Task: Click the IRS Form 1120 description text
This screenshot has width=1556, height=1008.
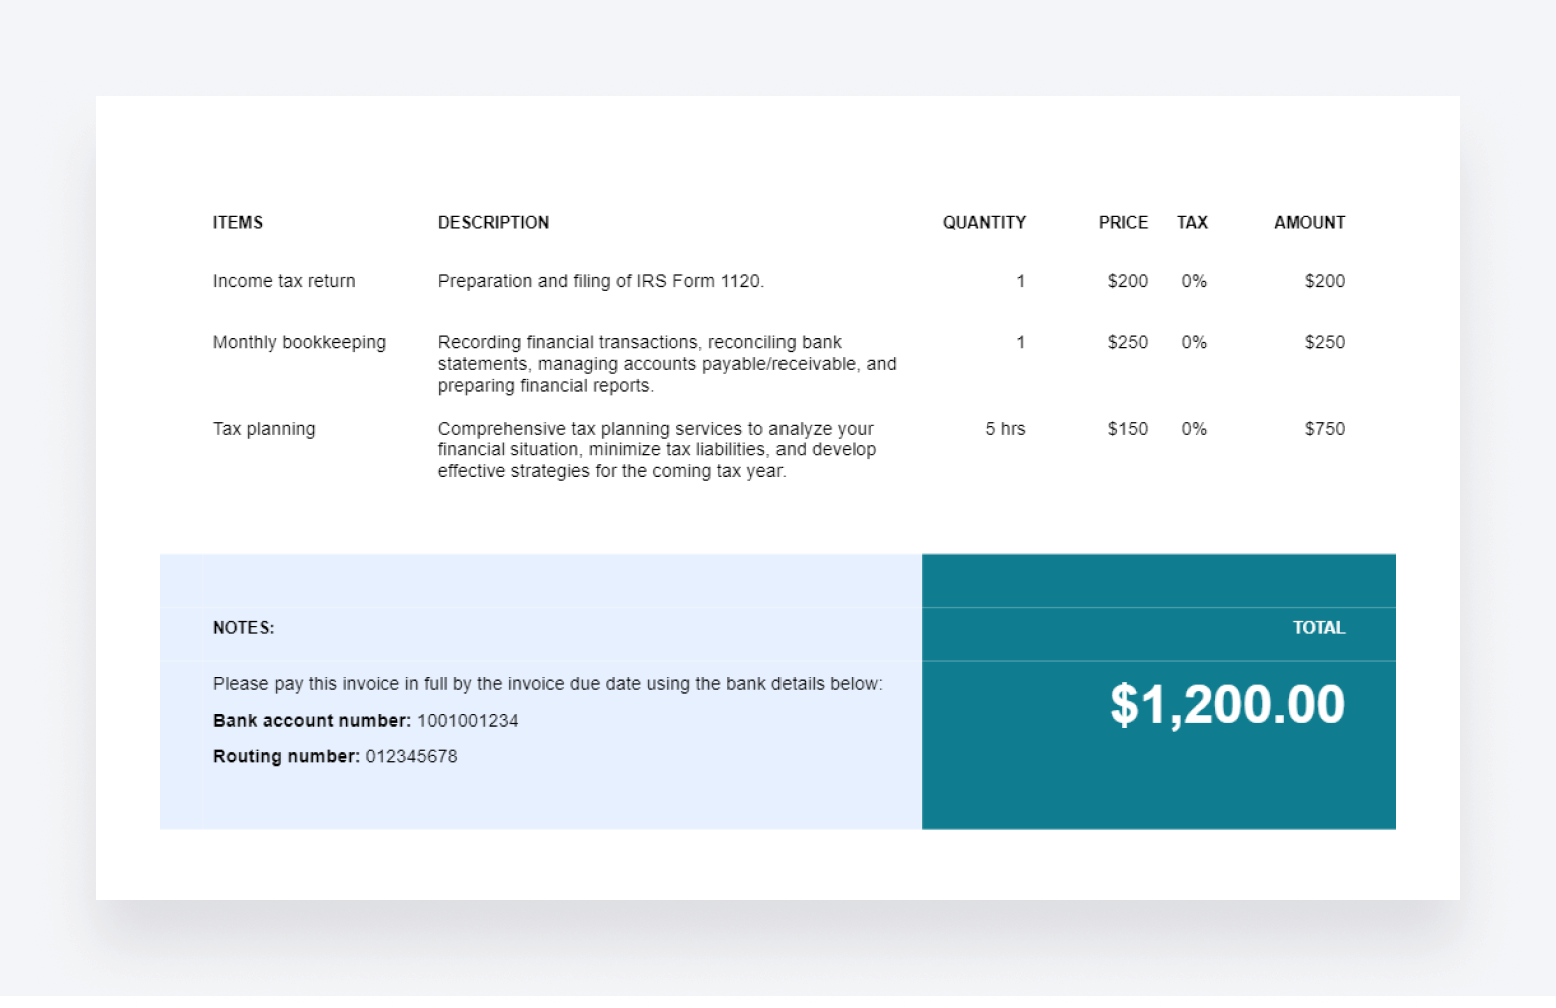Action: tap(600, 281)
